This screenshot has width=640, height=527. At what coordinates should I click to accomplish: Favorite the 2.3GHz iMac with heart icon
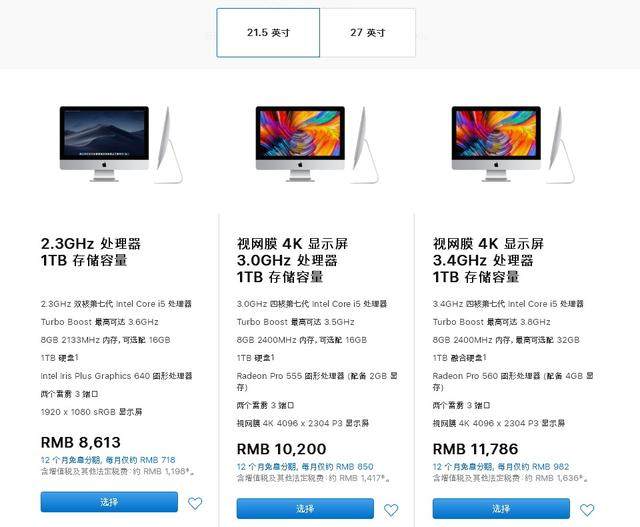(195, 503)
